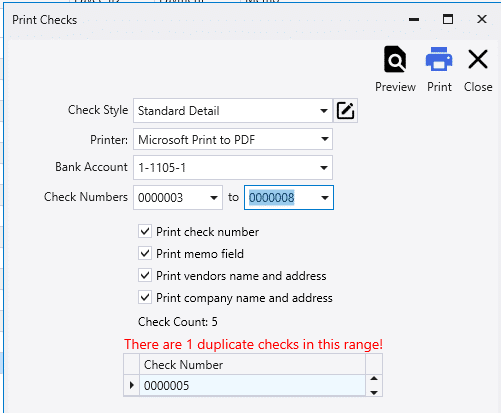Image resolution: width=501 pixels, height=413 pixels.
Task: Expand the Check Style dropdown
Action: (324, 111)
